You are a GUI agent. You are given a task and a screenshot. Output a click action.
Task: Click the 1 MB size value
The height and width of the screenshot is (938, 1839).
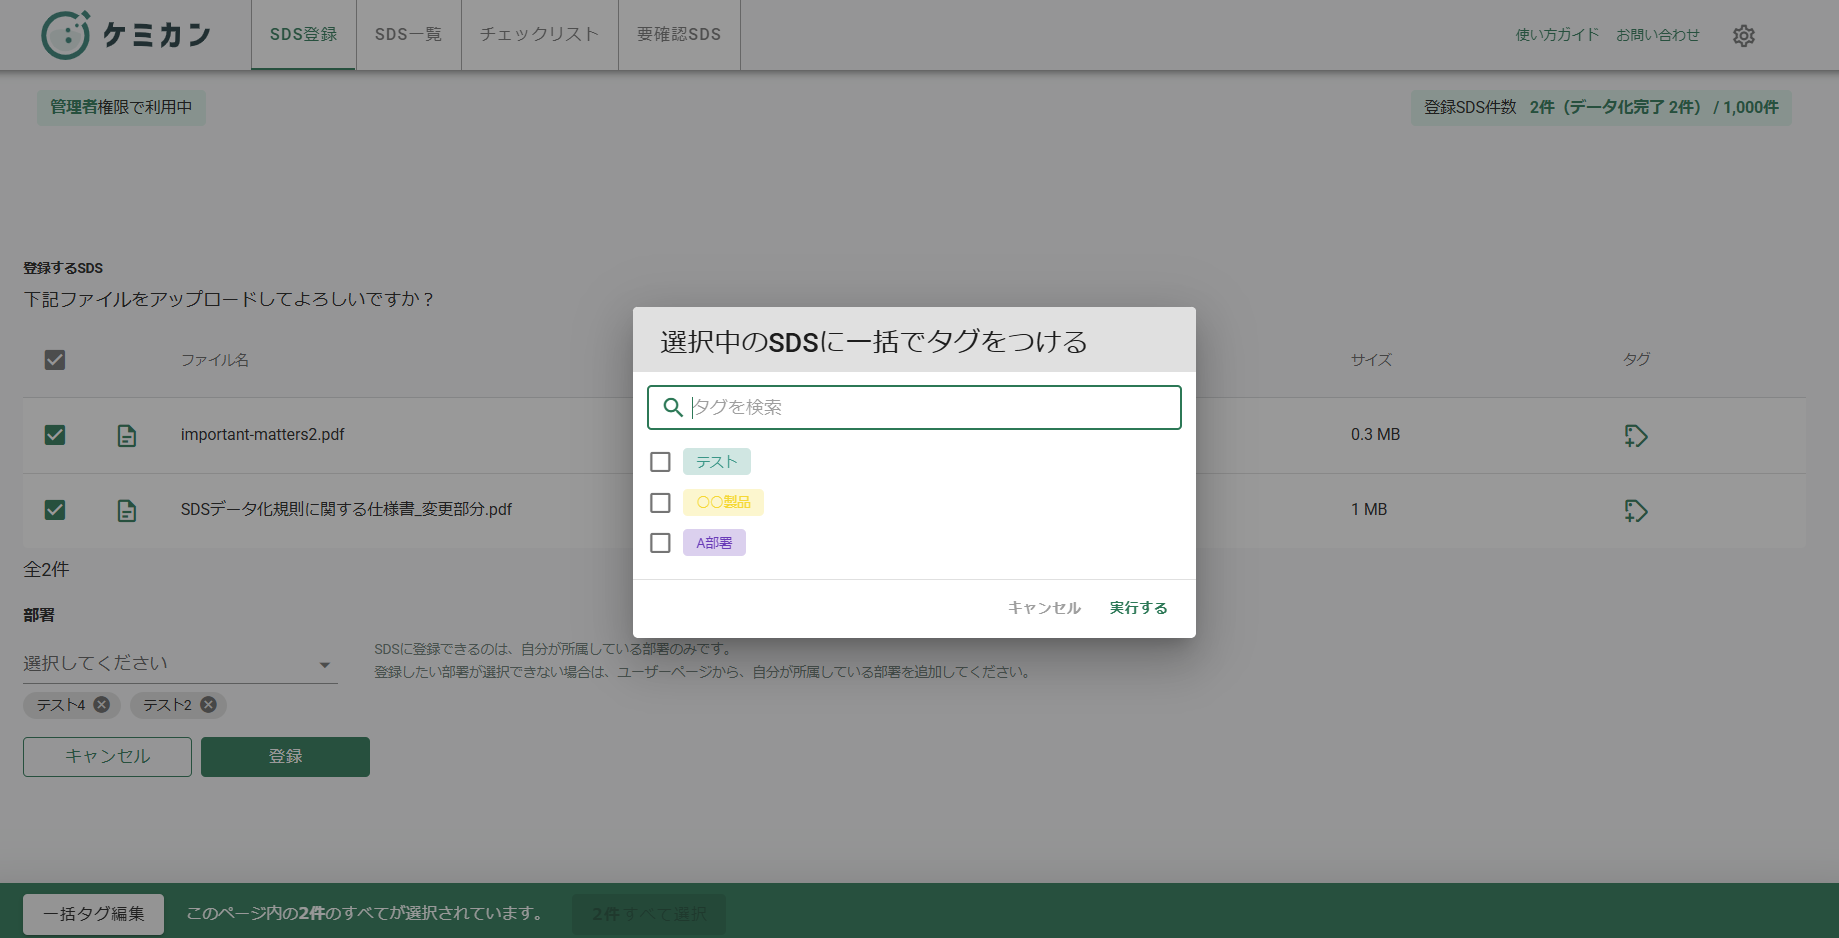click(x=1369, y=510)
